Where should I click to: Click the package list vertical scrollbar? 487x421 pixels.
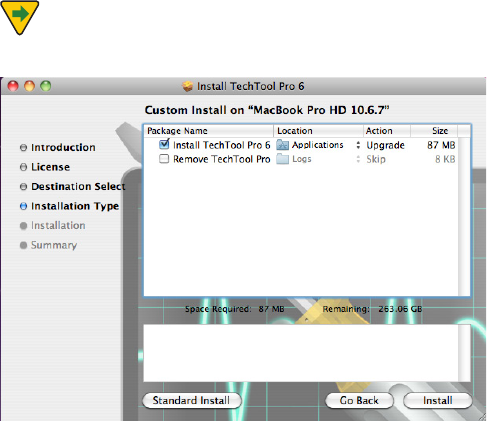(x=464, y=216)
